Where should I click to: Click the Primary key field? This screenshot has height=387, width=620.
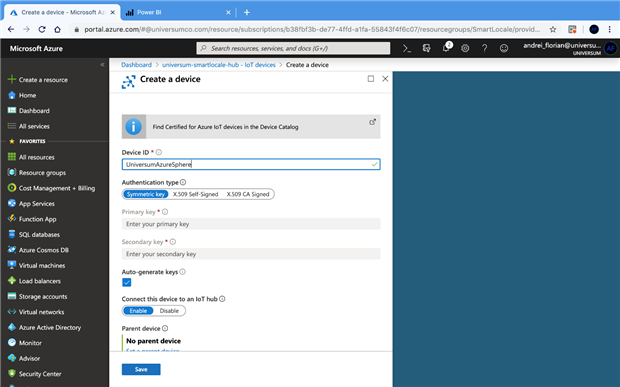(x=251, y=224)
